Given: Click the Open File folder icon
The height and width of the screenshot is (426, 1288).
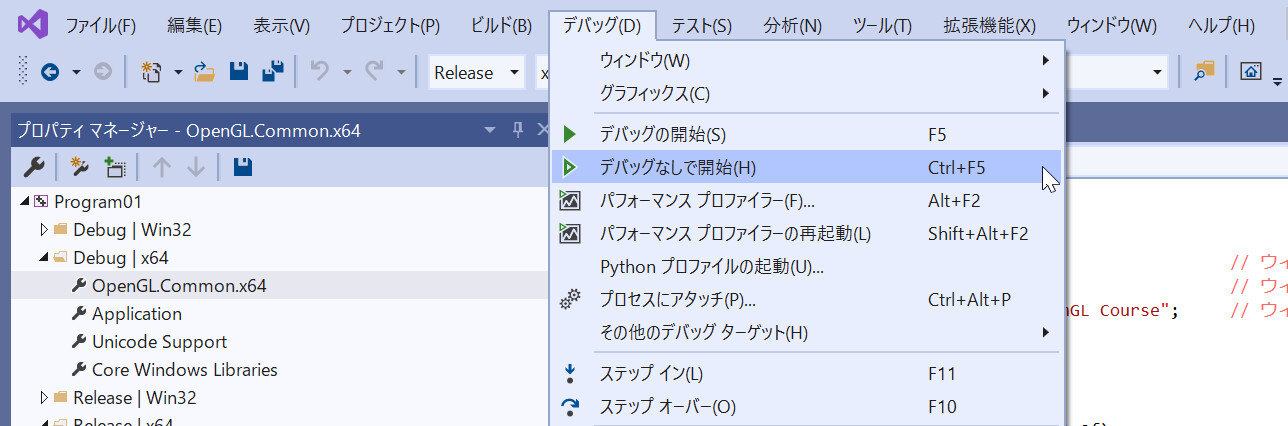Looking at the screenshot, I should point(205,72).
